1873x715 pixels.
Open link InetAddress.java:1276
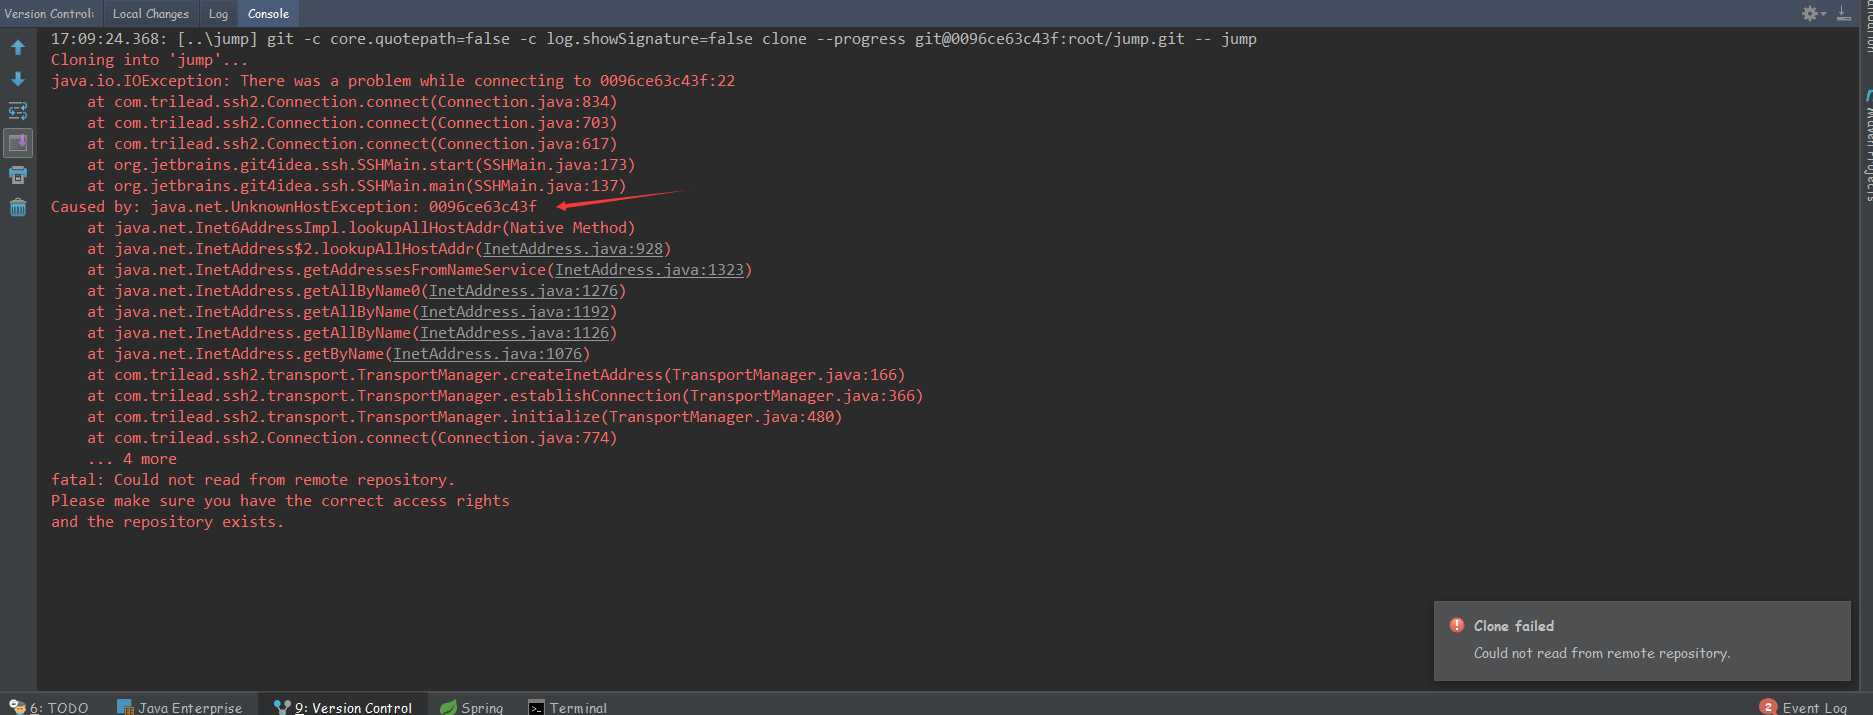(x=523, y=291)
